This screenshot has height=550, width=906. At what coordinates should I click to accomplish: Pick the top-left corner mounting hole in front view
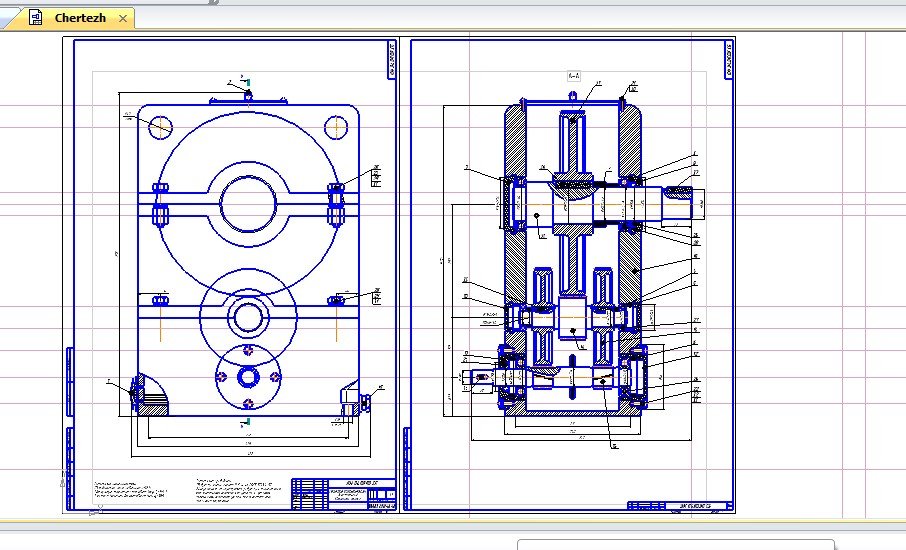(x=159, y=126)
